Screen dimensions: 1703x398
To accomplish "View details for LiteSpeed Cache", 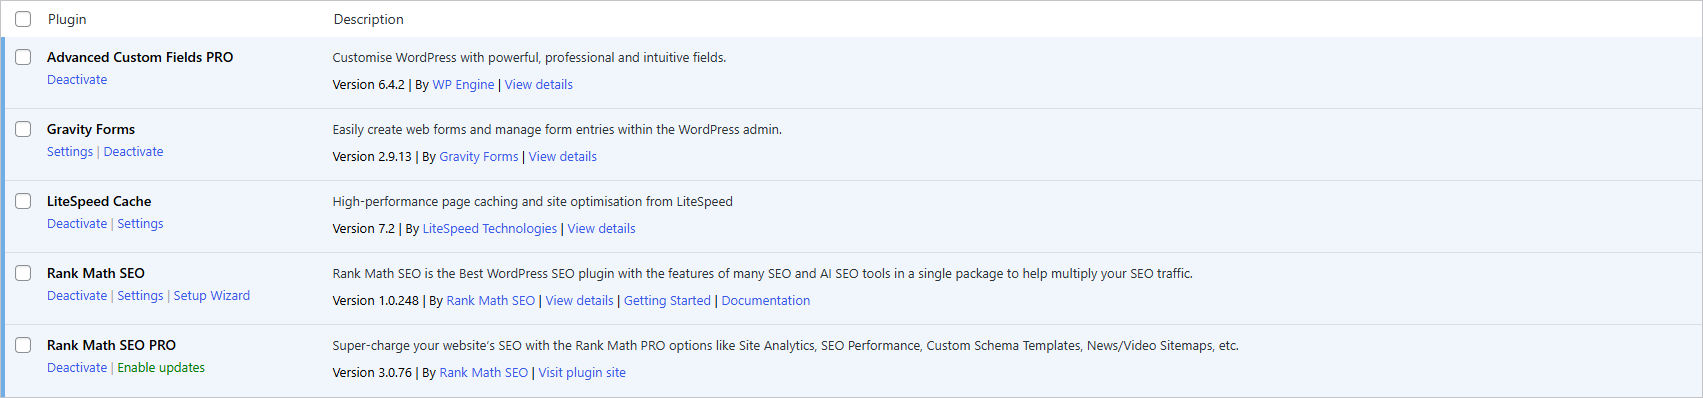I will click(x=602, y=229).
